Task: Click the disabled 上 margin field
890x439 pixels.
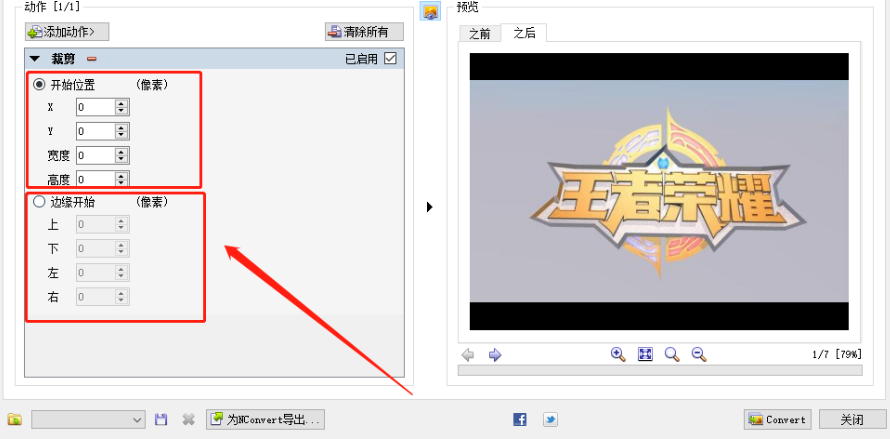Action: (x=103, y=224)
